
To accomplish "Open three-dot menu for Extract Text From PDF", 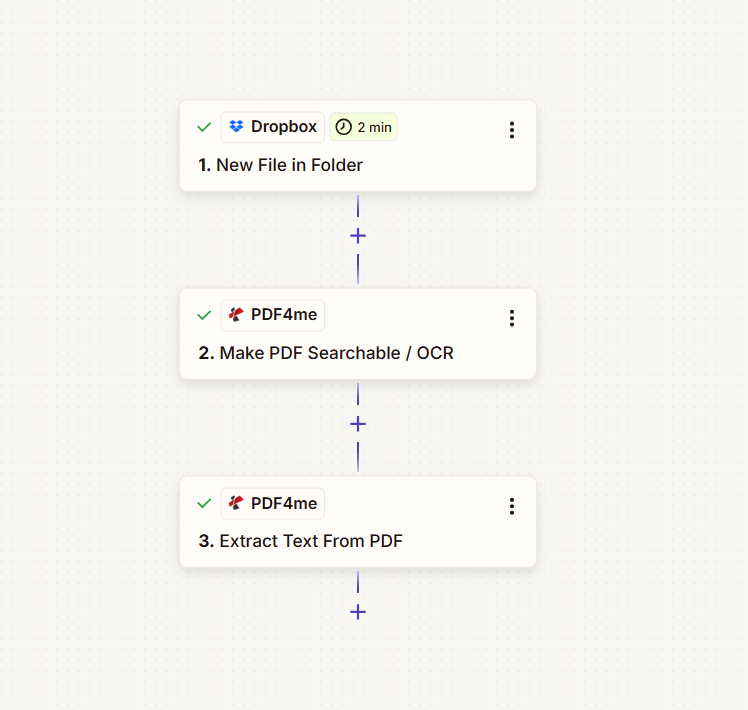I will (512, 506).
